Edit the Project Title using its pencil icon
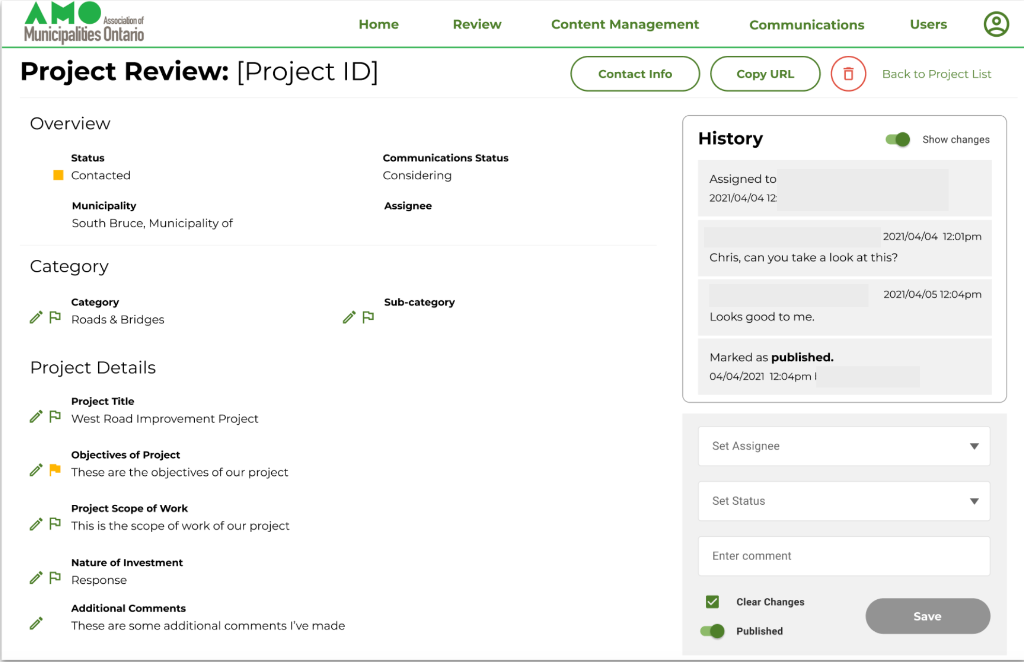Viewport: 1024px width, 662px height. pos(35,416)
